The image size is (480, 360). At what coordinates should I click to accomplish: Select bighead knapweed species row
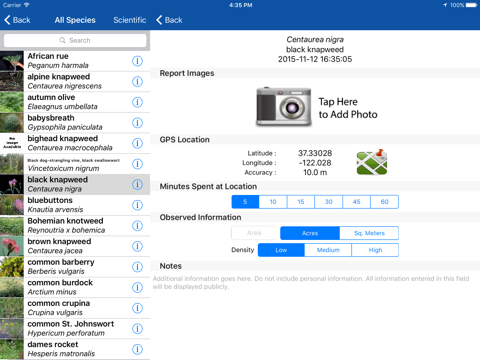75,143
